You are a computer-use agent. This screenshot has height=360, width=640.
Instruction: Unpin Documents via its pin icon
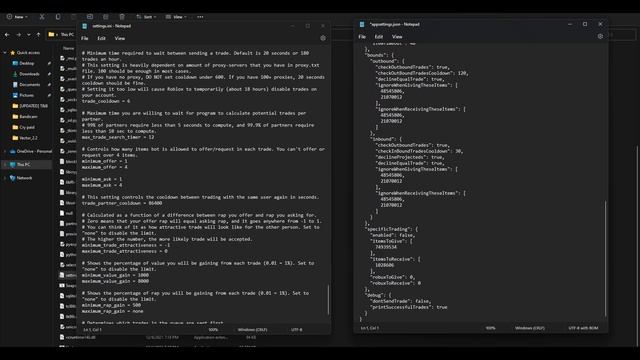click(49, 84)
